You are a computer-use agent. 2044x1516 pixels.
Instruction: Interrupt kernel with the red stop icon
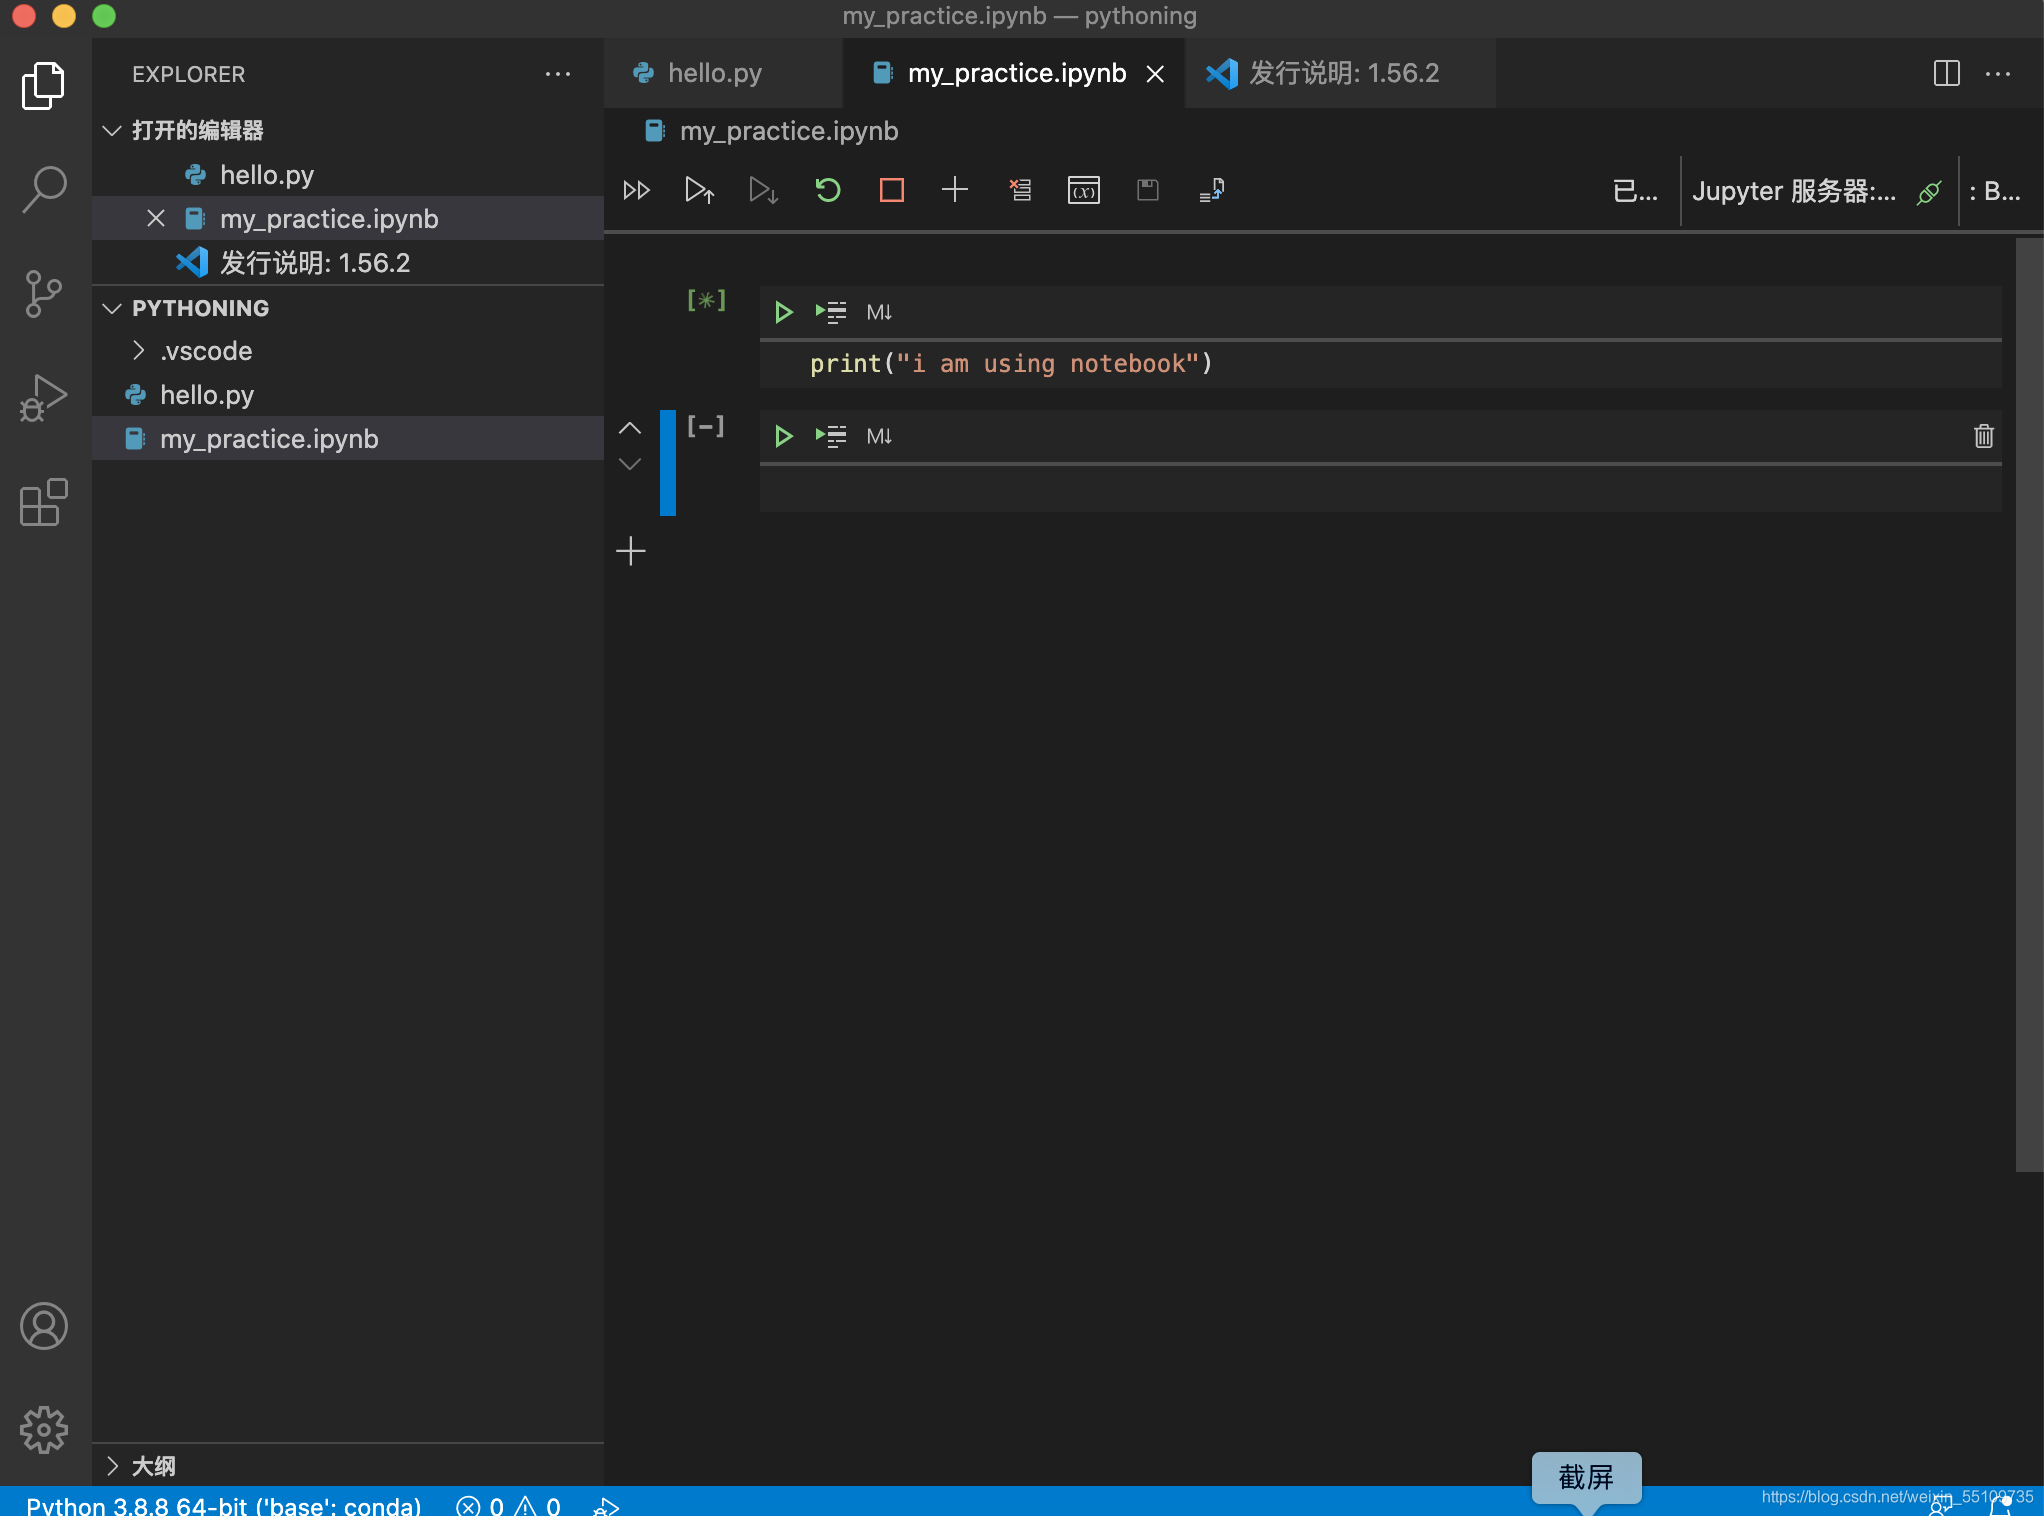(x=891, y=190)
